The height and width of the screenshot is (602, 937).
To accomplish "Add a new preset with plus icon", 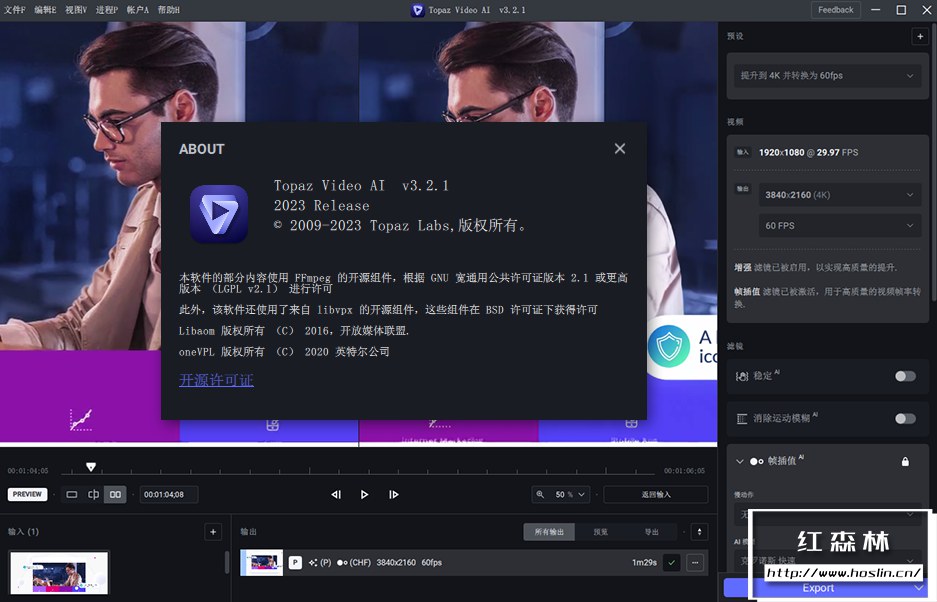I will 920,36.
